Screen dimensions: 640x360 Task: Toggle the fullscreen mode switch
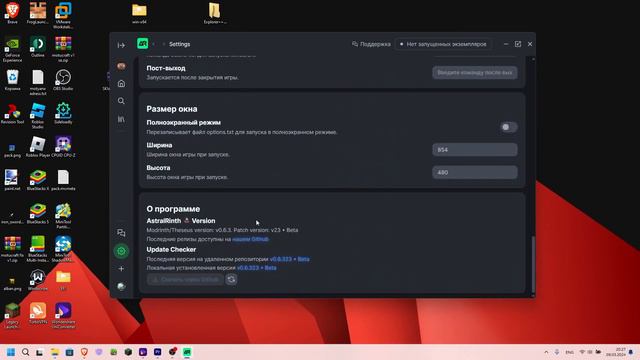(x=509, y=127)
